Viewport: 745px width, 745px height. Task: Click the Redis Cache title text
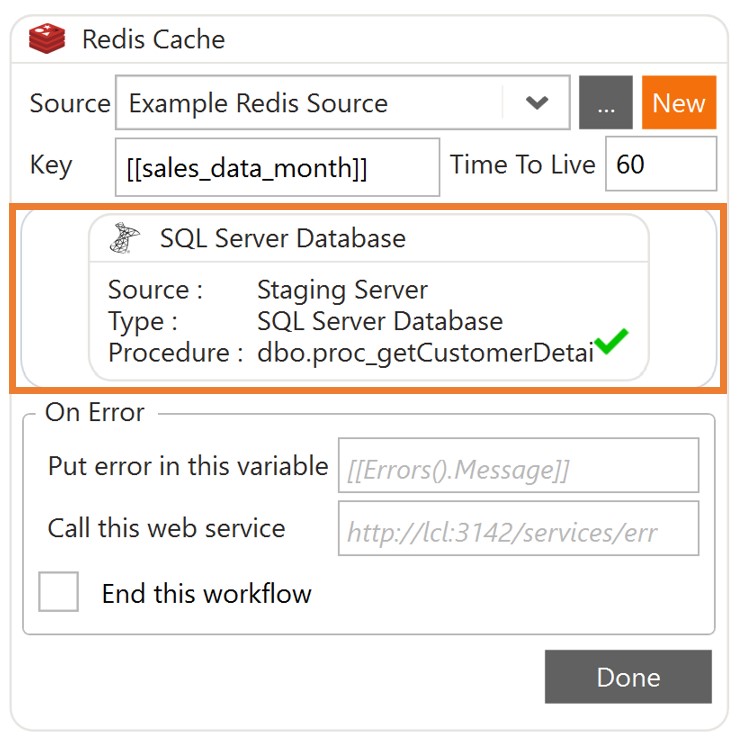(153, 39)
